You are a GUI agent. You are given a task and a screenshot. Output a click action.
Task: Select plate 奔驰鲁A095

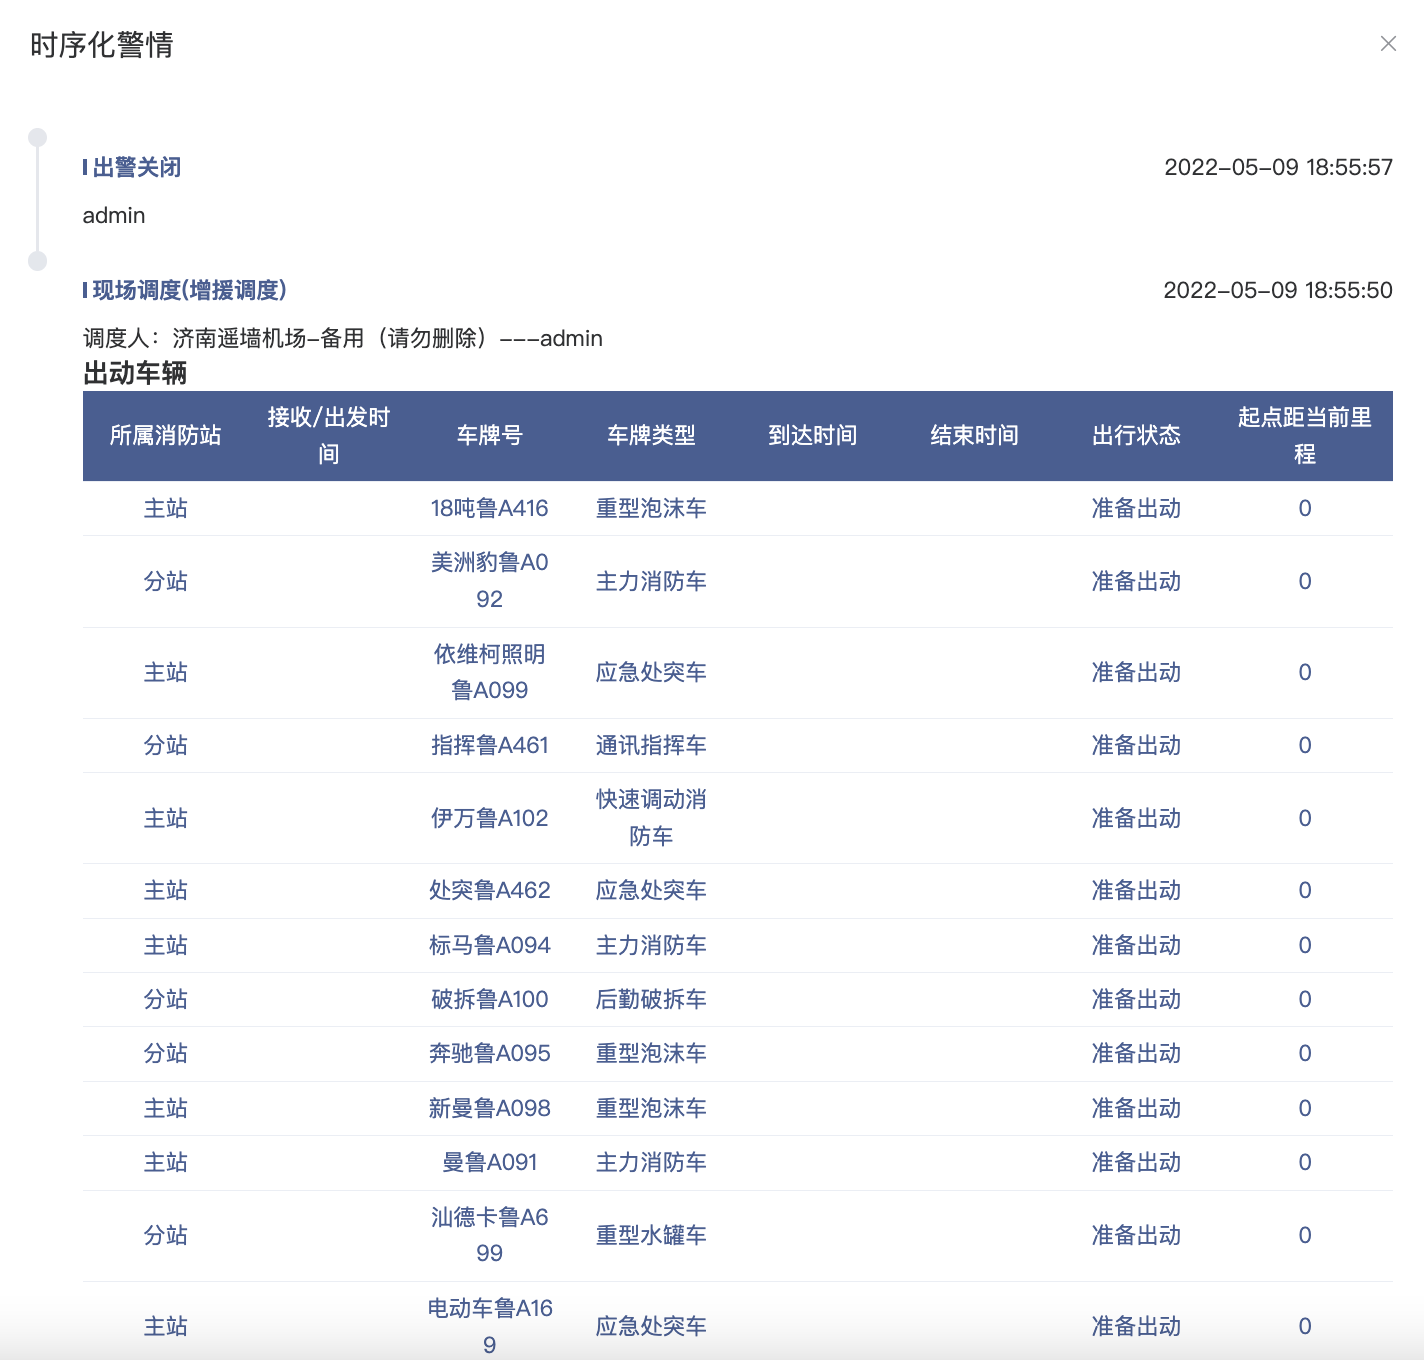pyautogui.click(x=489, y=1053)
